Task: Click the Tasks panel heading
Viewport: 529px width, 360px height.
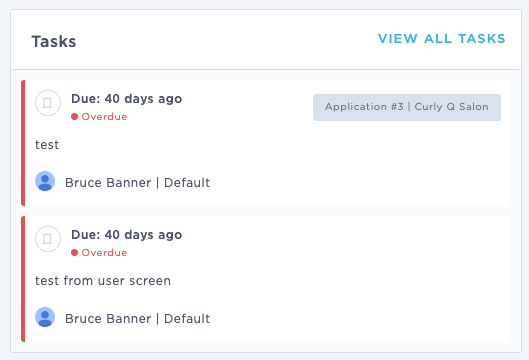Action: point(54,41)
